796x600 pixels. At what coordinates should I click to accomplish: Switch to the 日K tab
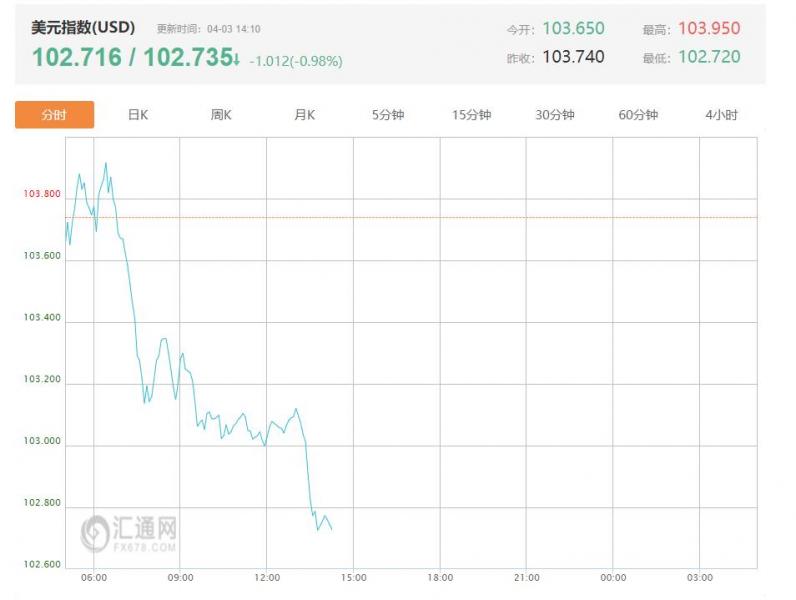[x=138, y=115]
